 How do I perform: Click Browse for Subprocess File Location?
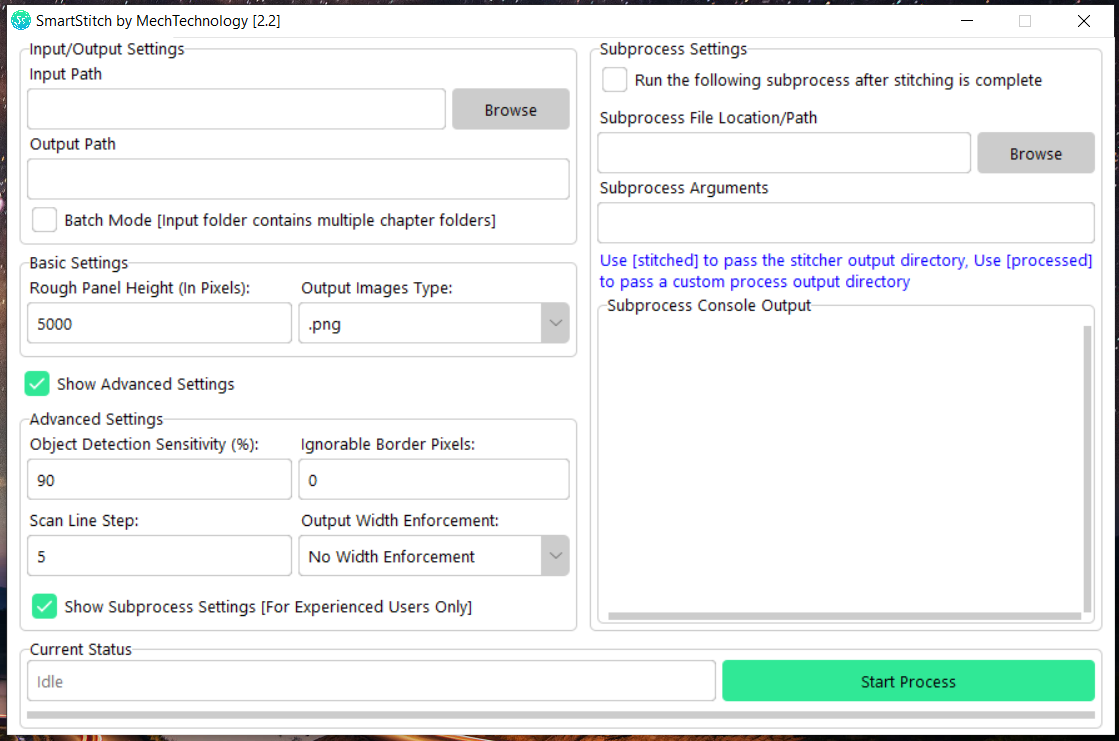coord(1036,153)
